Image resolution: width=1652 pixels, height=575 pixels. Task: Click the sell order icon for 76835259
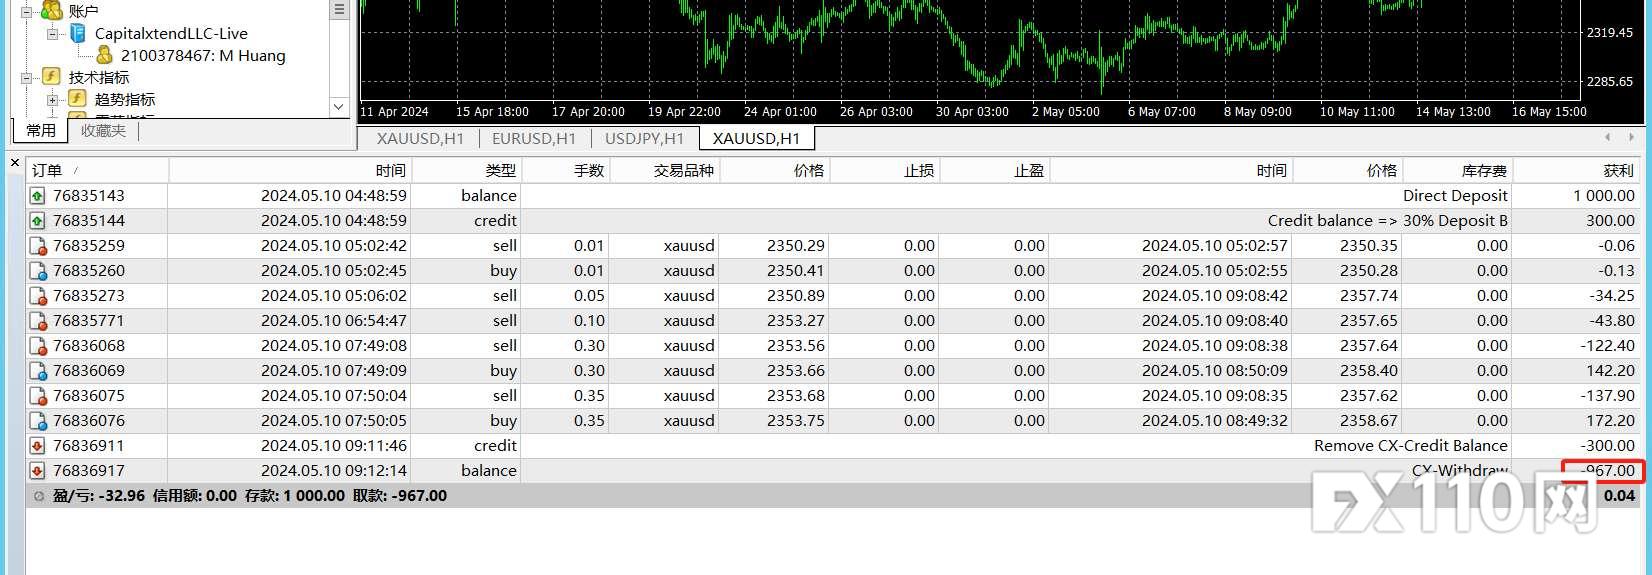click(38, 246)
